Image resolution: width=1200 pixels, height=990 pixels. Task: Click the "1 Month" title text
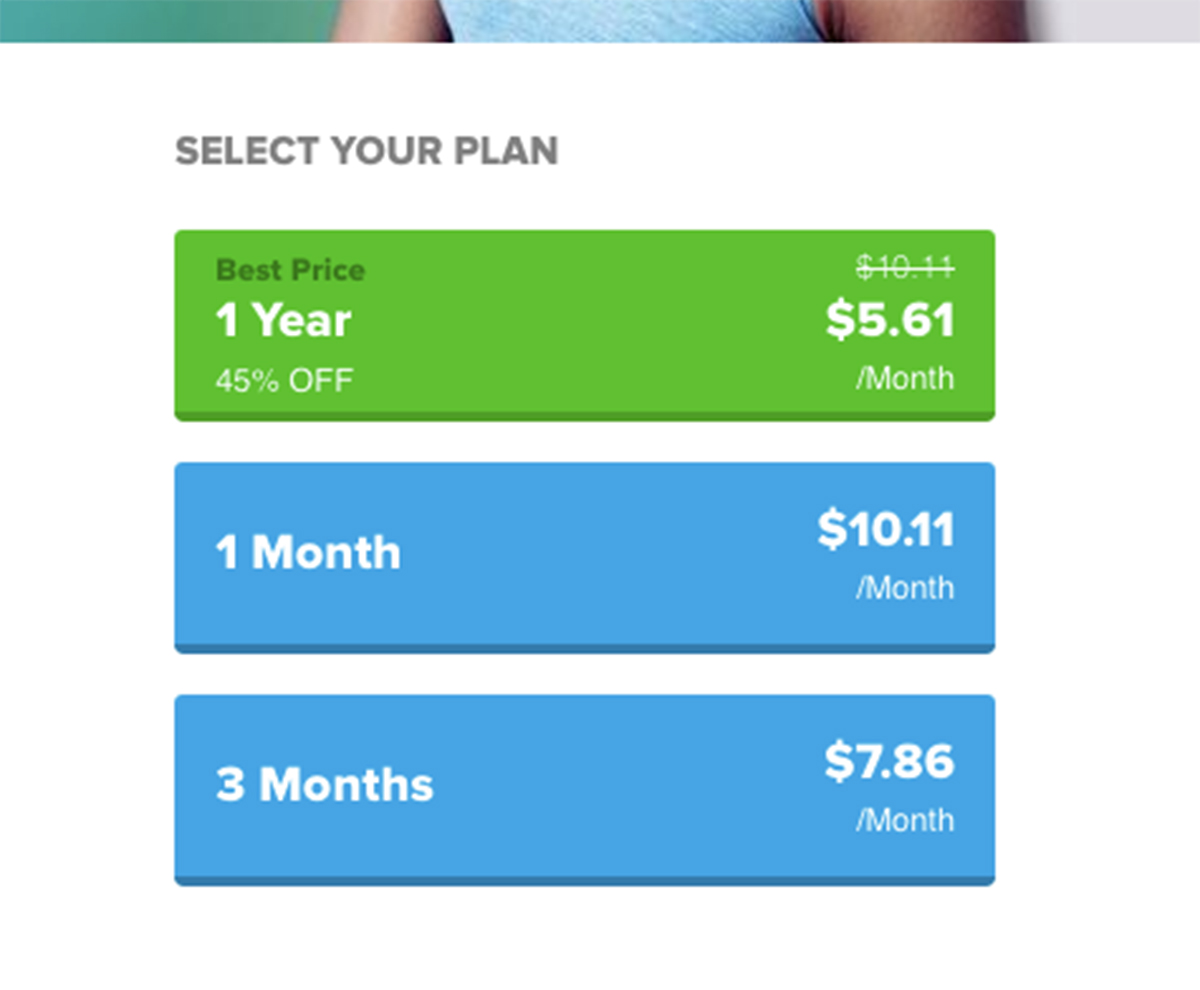[x=308, y=553]
